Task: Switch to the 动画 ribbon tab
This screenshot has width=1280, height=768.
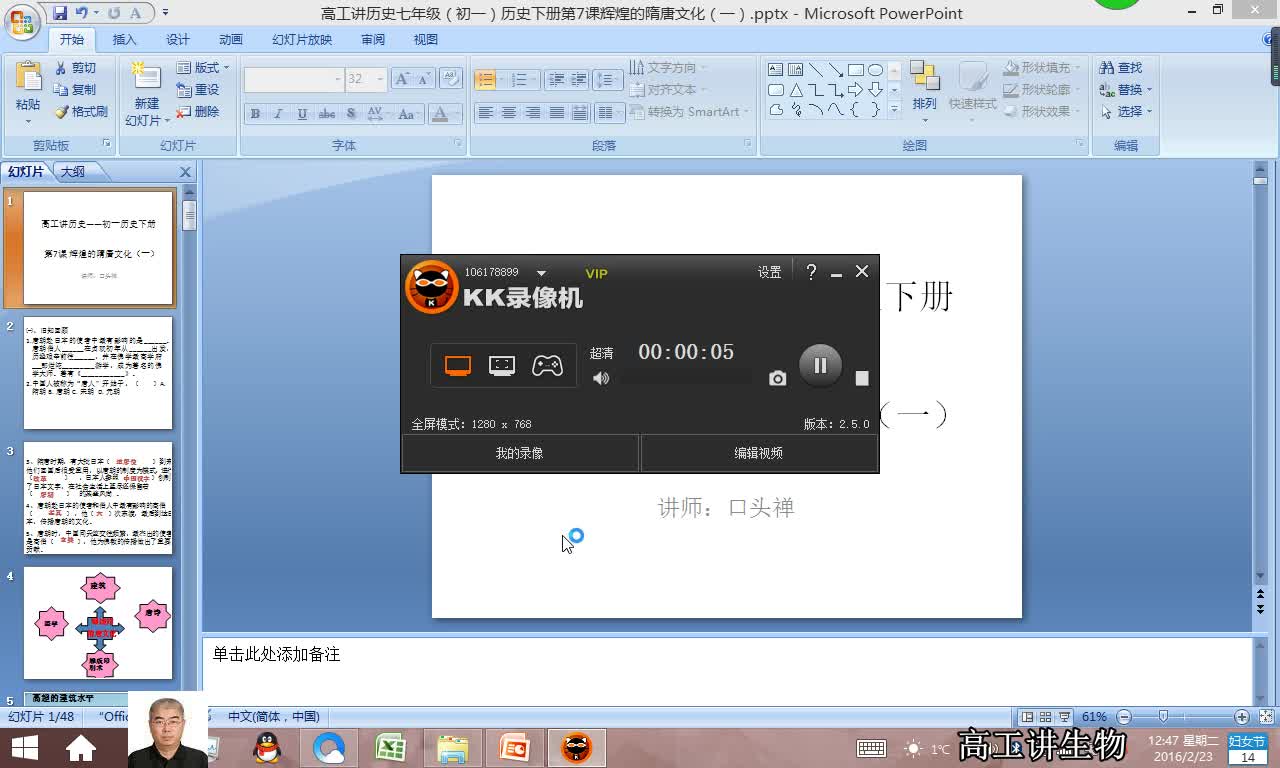Action: [231, 39]
